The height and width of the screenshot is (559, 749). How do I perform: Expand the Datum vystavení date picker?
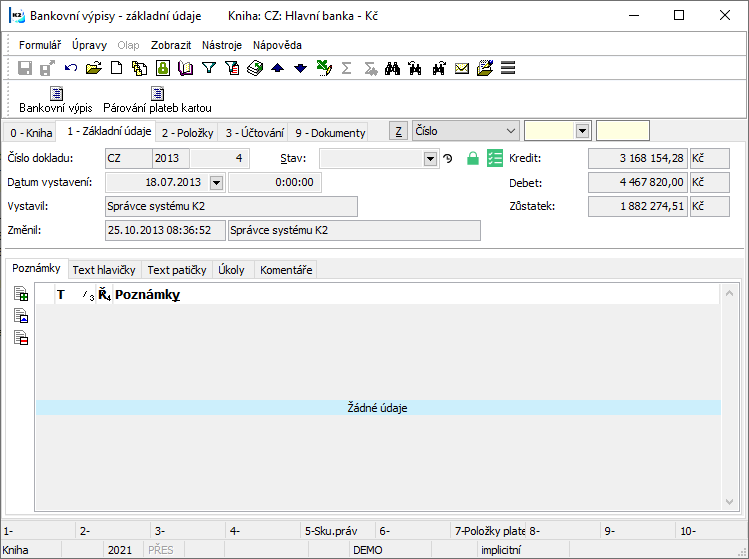coord(216,183)
